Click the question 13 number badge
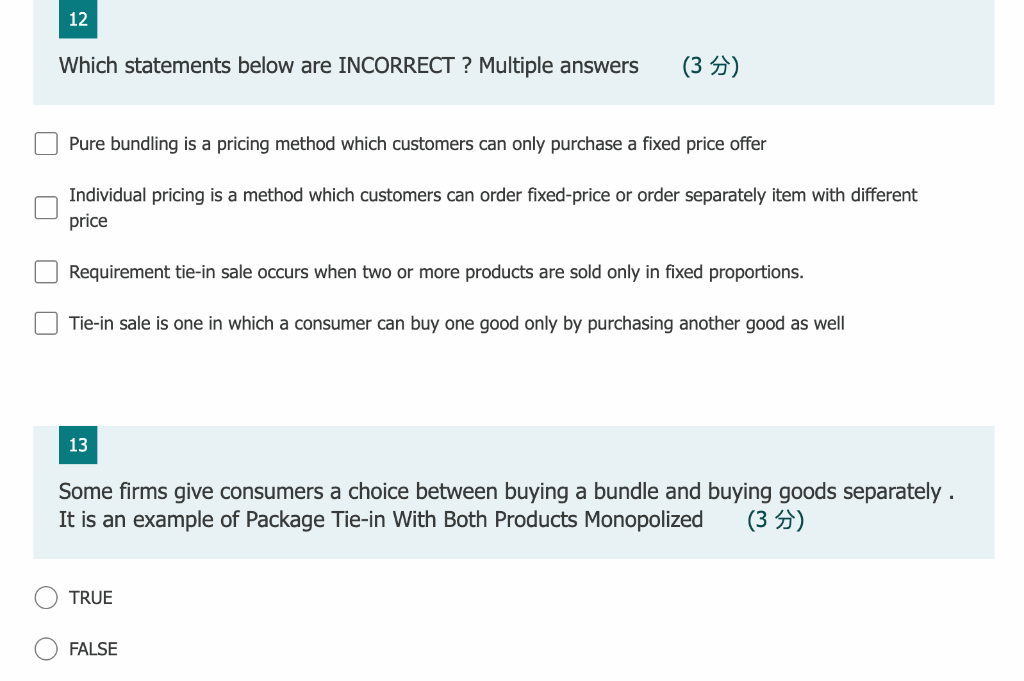 pyautogui.click(x=78, y=445)
